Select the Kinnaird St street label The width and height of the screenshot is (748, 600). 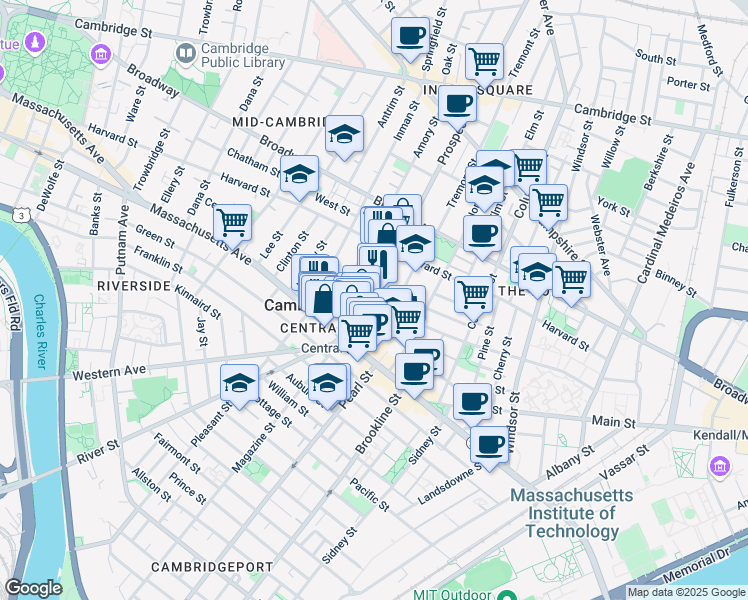(x=197, y=302)
